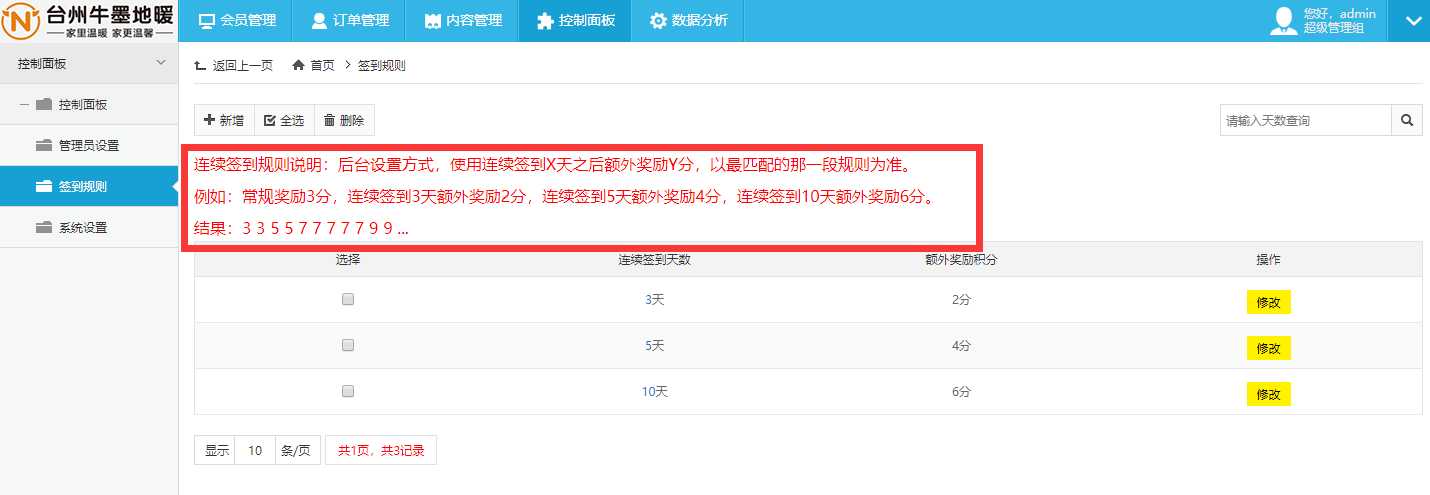The height and width of the screenshot is (495, 1430).
Task: Click the 选择 column header
Action: pyautogui.click(x=348, y=260)
